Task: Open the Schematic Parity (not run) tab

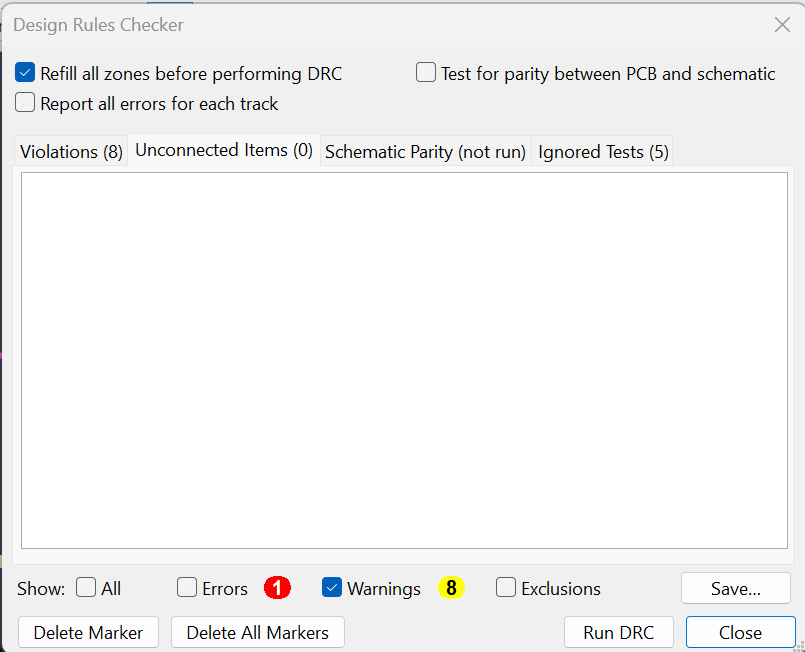Action: [425, 152]
